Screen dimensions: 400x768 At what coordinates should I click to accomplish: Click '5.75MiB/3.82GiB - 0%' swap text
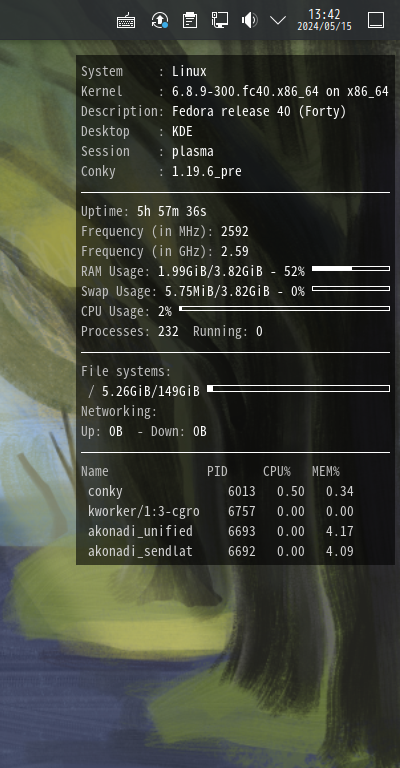pyautogui.click(x=235, y=291)
